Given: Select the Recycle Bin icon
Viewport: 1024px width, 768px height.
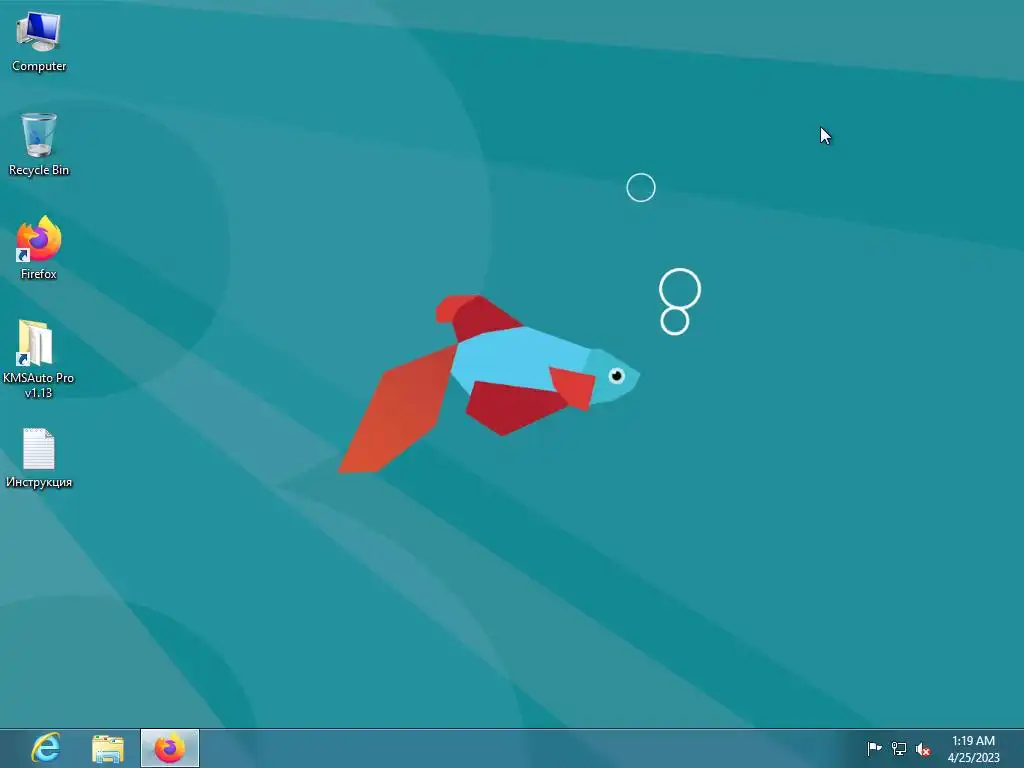Looking at the screenshot, I should pos(39,144).
